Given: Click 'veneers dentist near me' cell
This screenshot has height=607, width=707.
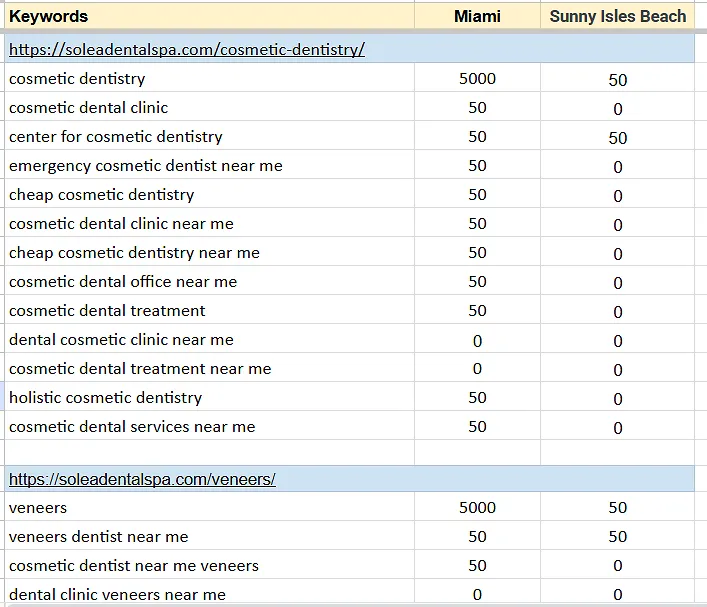Looking at the screenshot, I should pos(209,536).
